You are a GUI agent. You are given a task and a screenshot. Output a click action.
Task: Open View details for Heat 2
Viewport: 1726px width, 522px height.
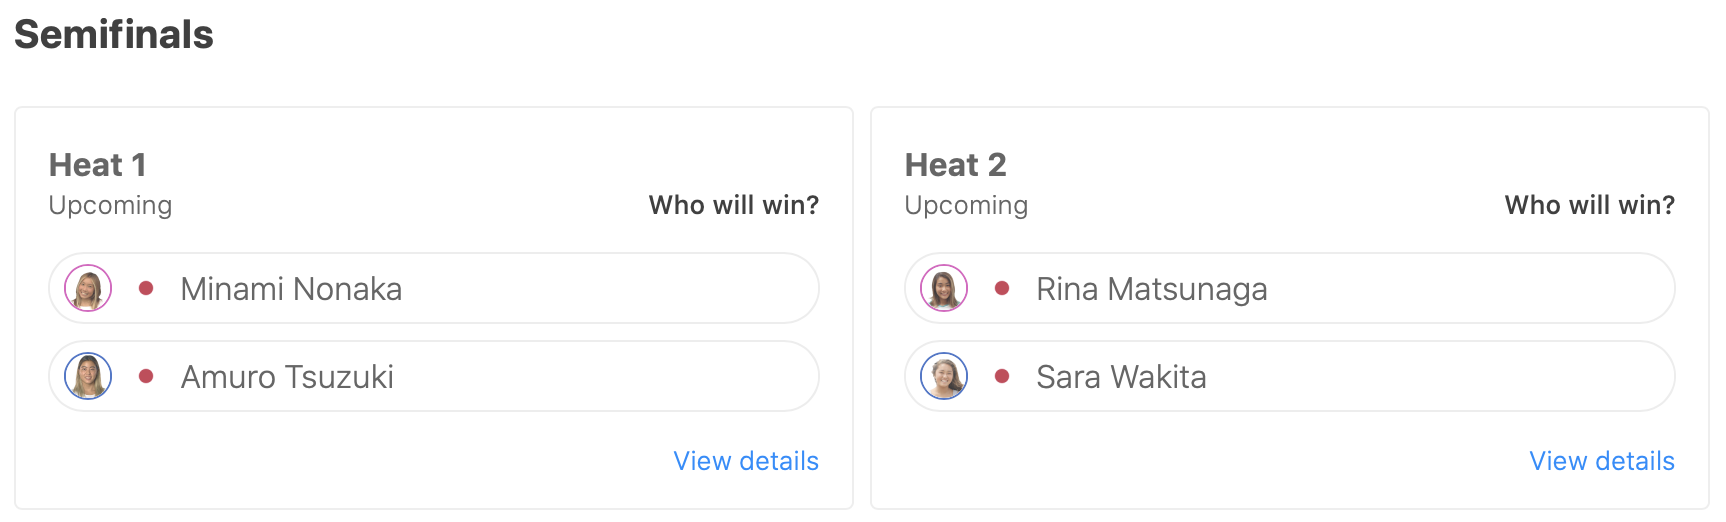click(1602, 461)
